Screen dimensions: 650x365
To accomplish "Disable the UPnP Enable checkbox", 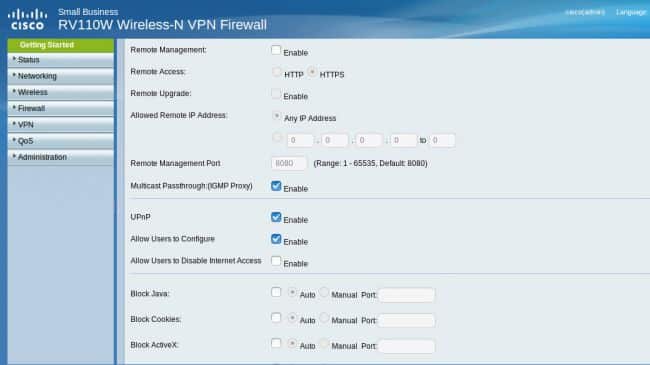I will tap(276, 217).
